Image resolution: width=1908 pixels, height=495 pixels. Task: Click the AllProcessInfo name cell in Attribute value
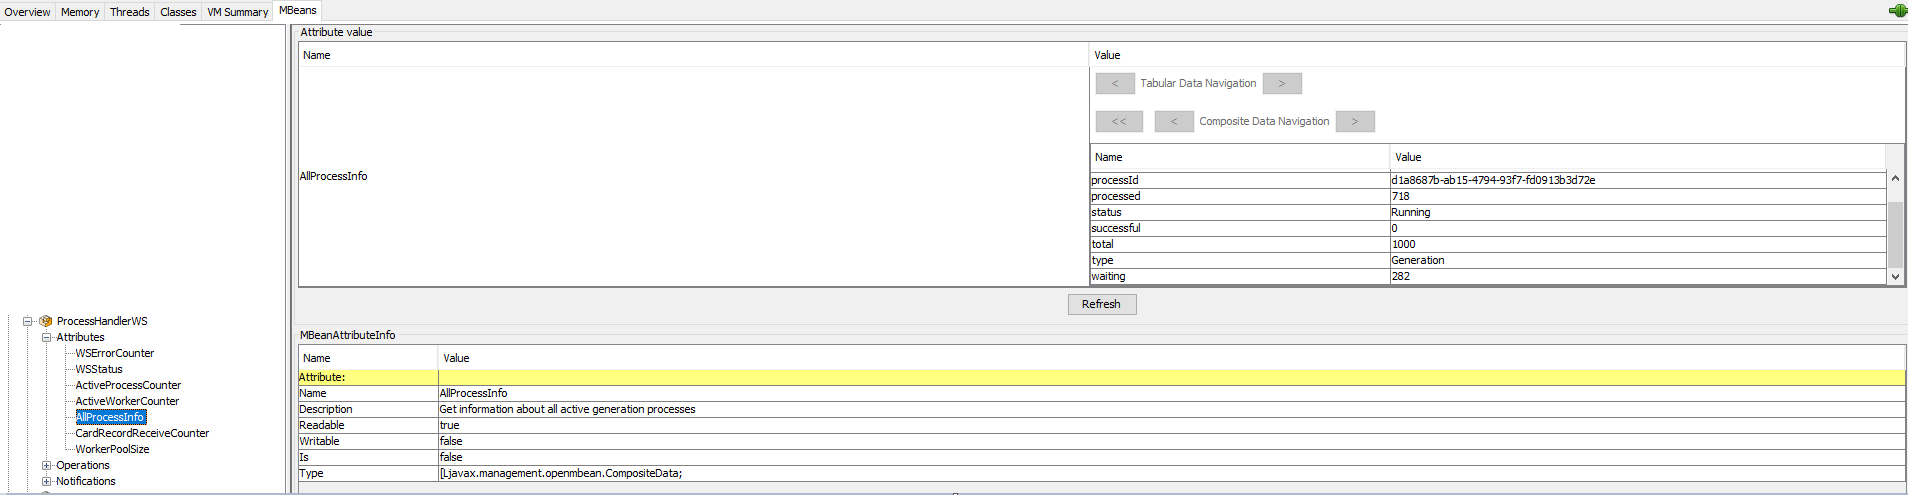point(693,176)
